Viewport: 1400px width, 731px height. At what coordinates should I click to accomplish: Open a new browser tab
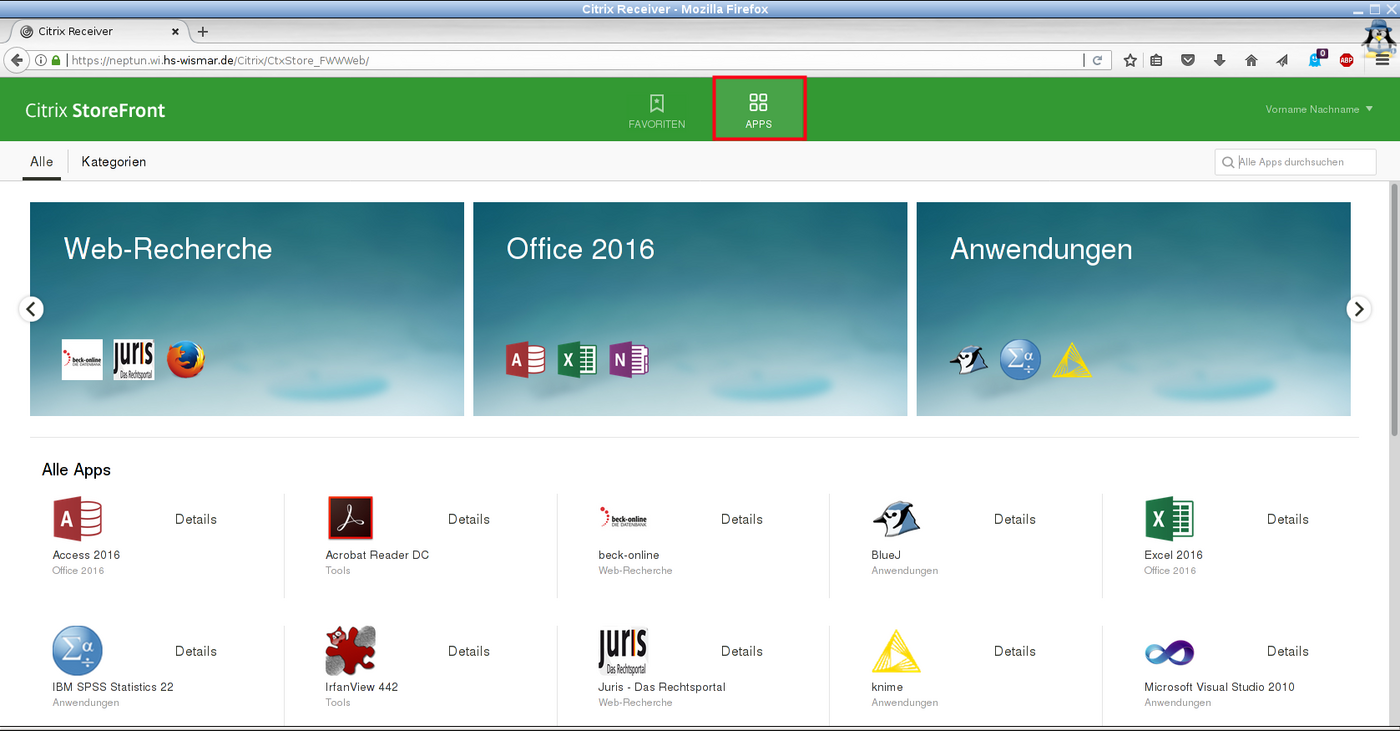(x=203, y=31)
